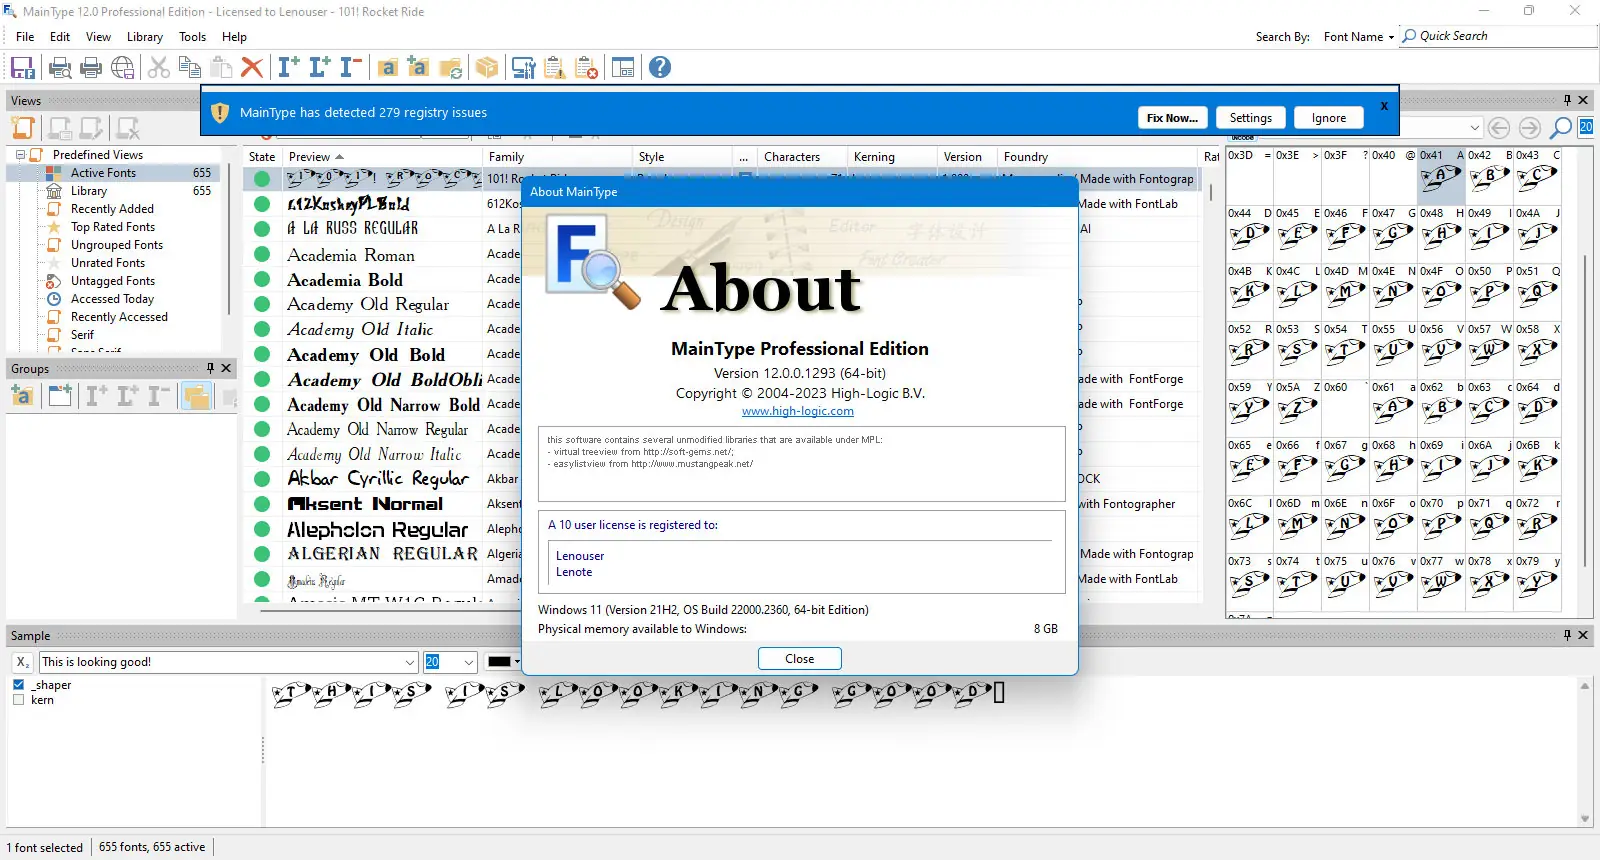
Task: Click the stacked folders icon in Groups panel
Action: 196,396
